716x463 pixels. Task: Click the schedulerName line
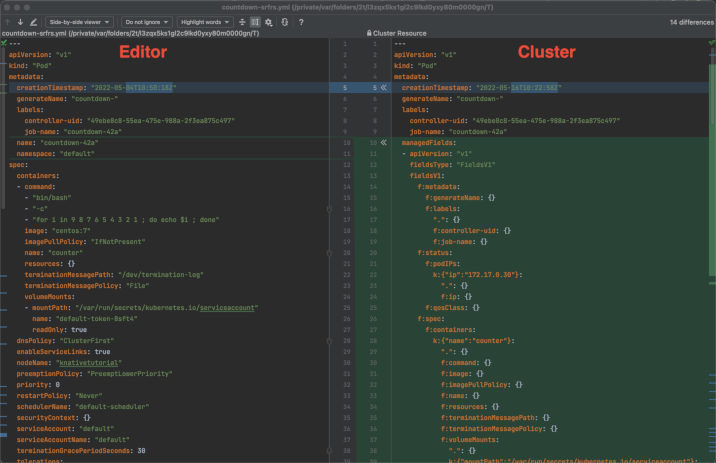tap(83, 407)
